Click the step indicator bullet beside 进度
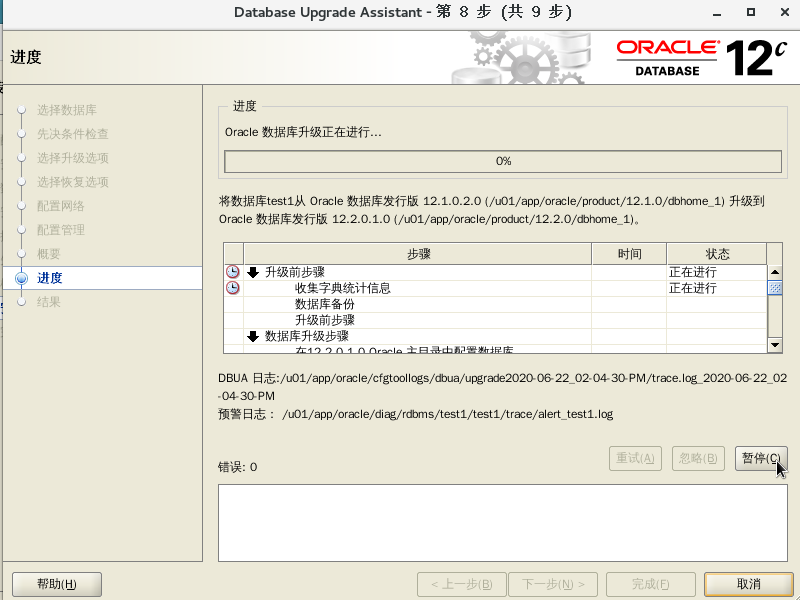Screen dimensions: 800x600 (20, 278)
